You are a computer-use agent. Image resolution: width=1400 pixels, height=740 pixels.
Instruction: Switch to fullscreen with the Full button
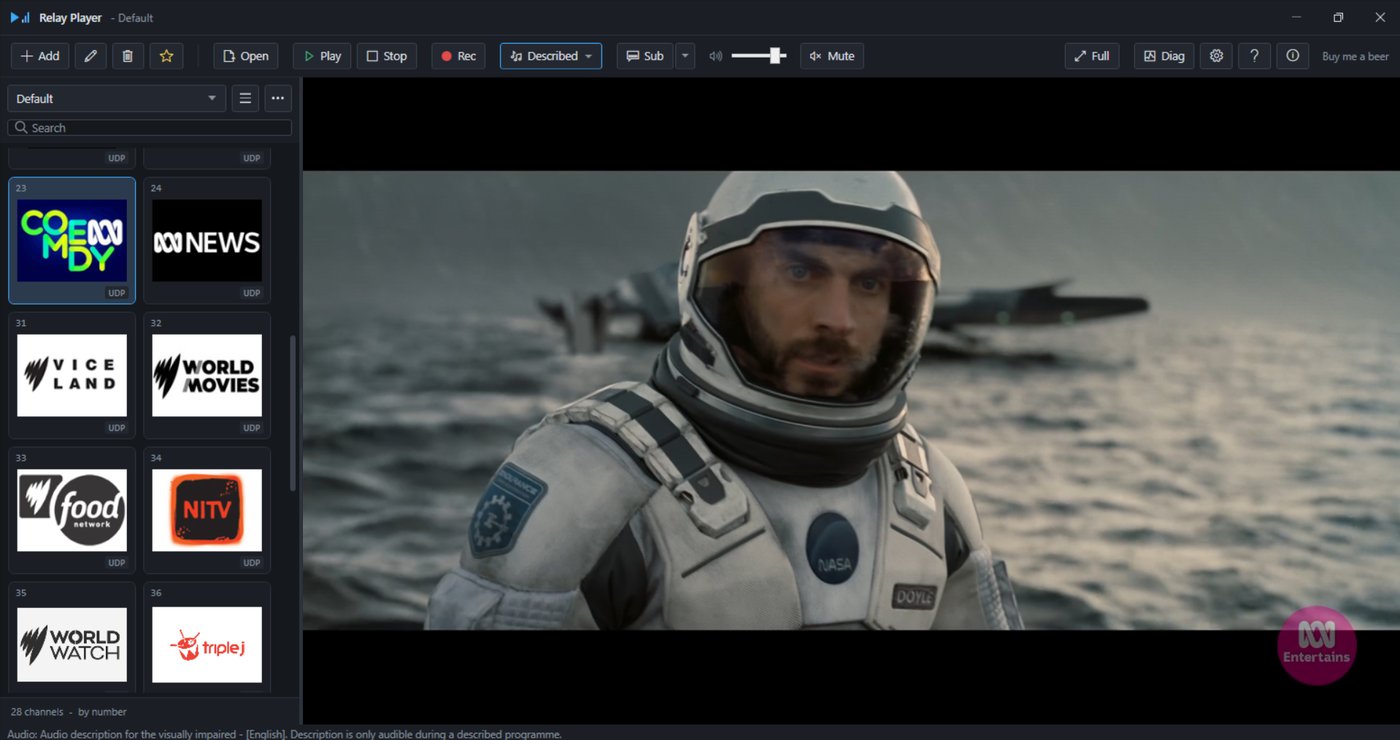1092,56
